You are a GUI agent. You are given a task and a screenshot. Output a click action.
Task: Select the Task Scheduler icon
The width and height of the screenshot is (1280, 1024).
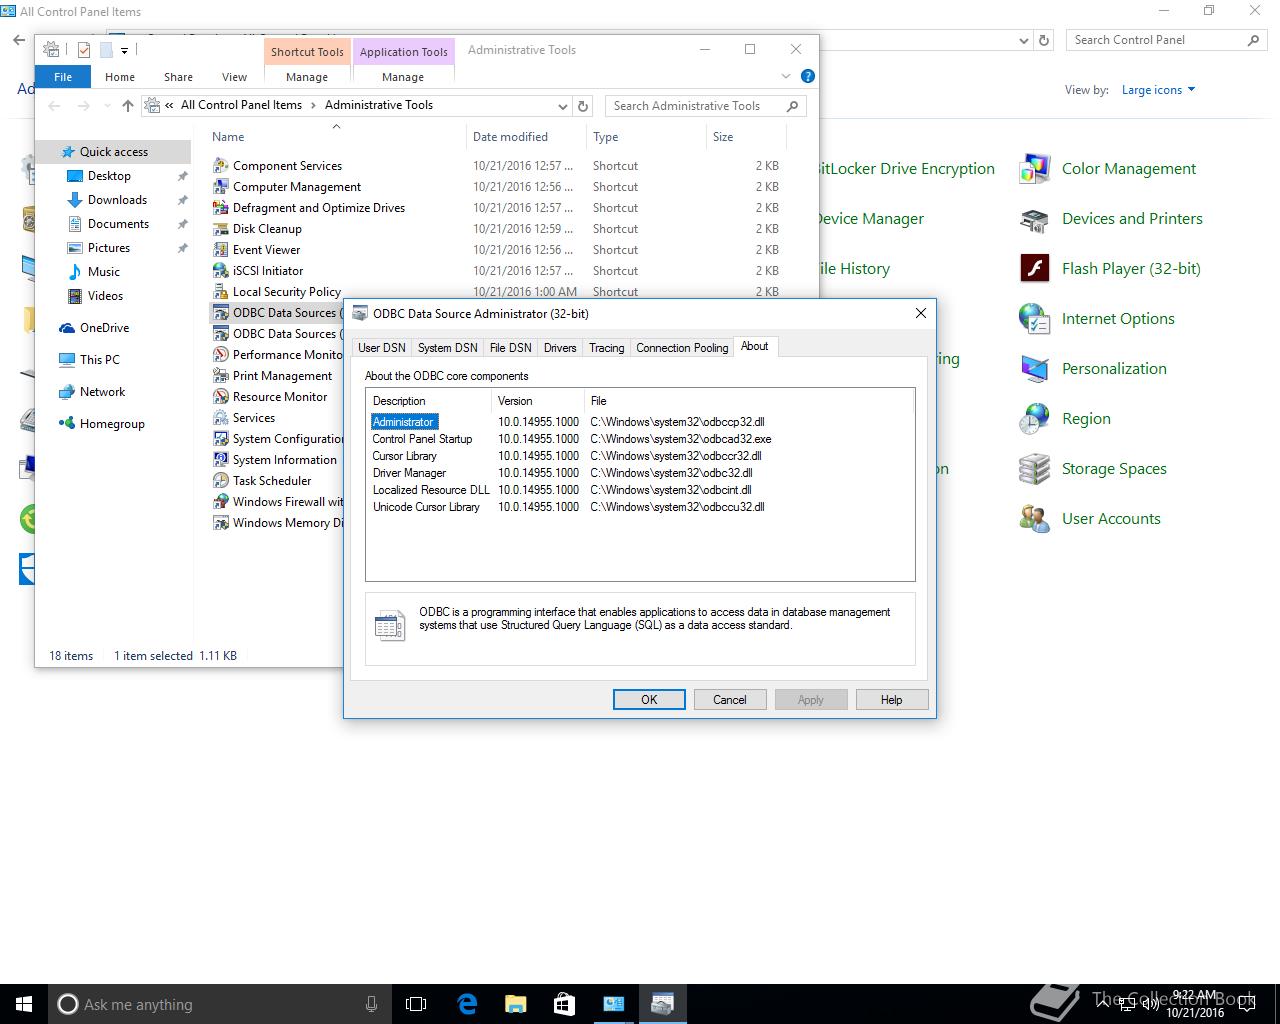(x=221, y=481)
